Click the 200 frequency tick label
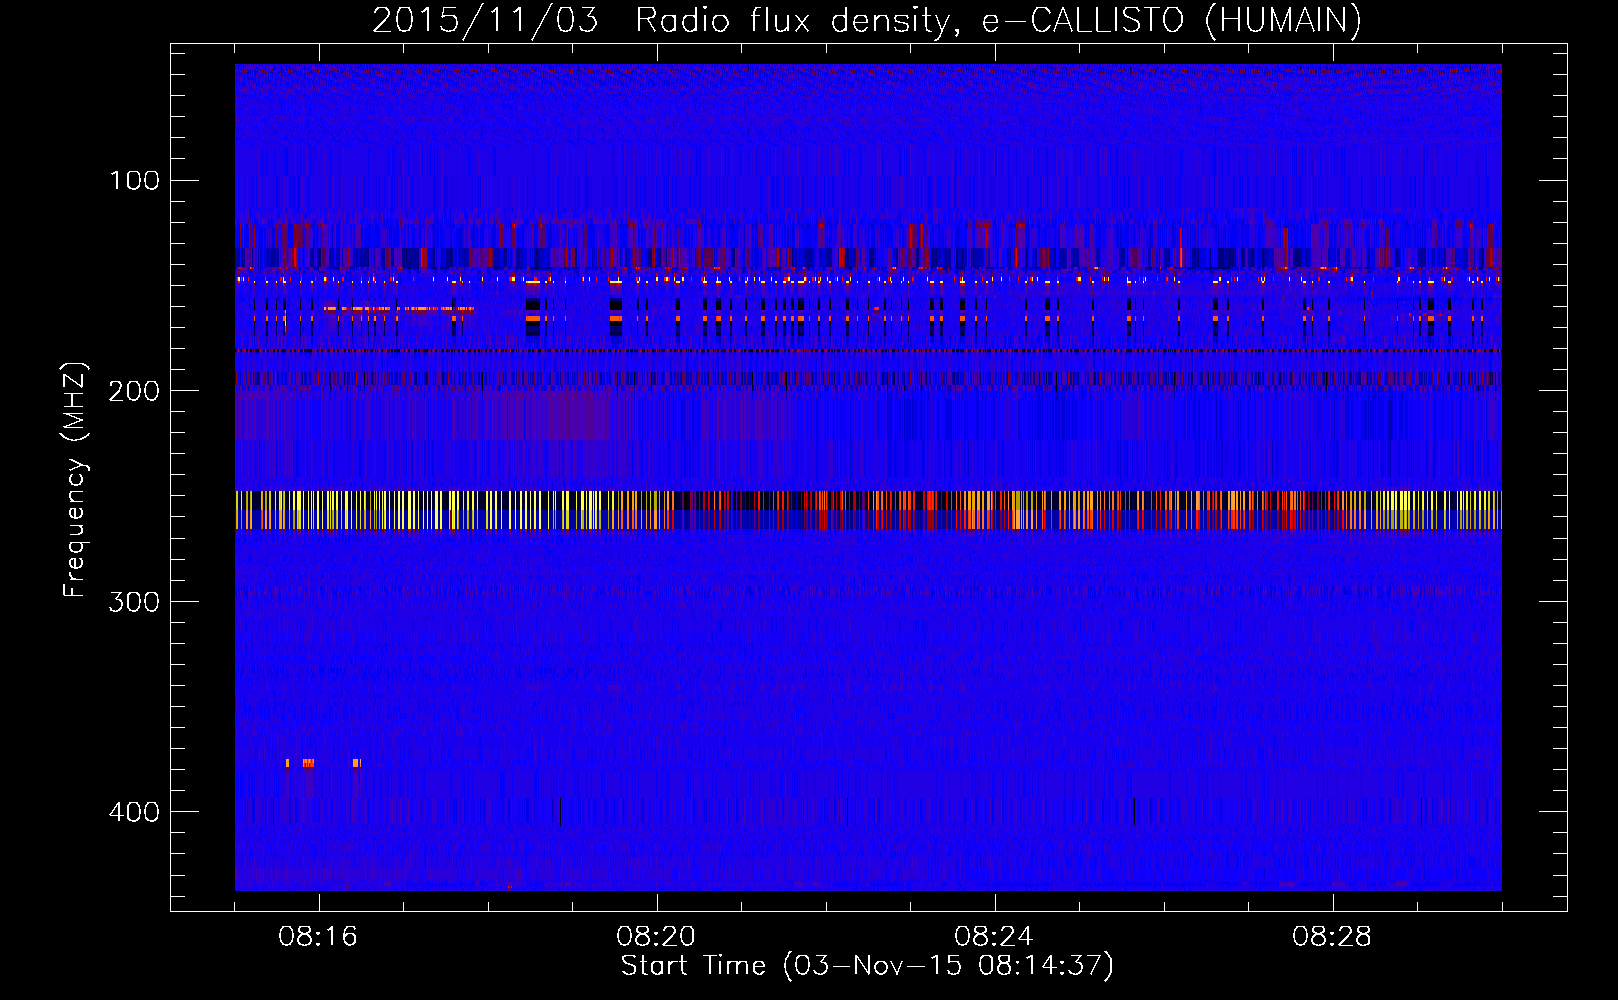1618x1000 pixels. pos(134,391)
